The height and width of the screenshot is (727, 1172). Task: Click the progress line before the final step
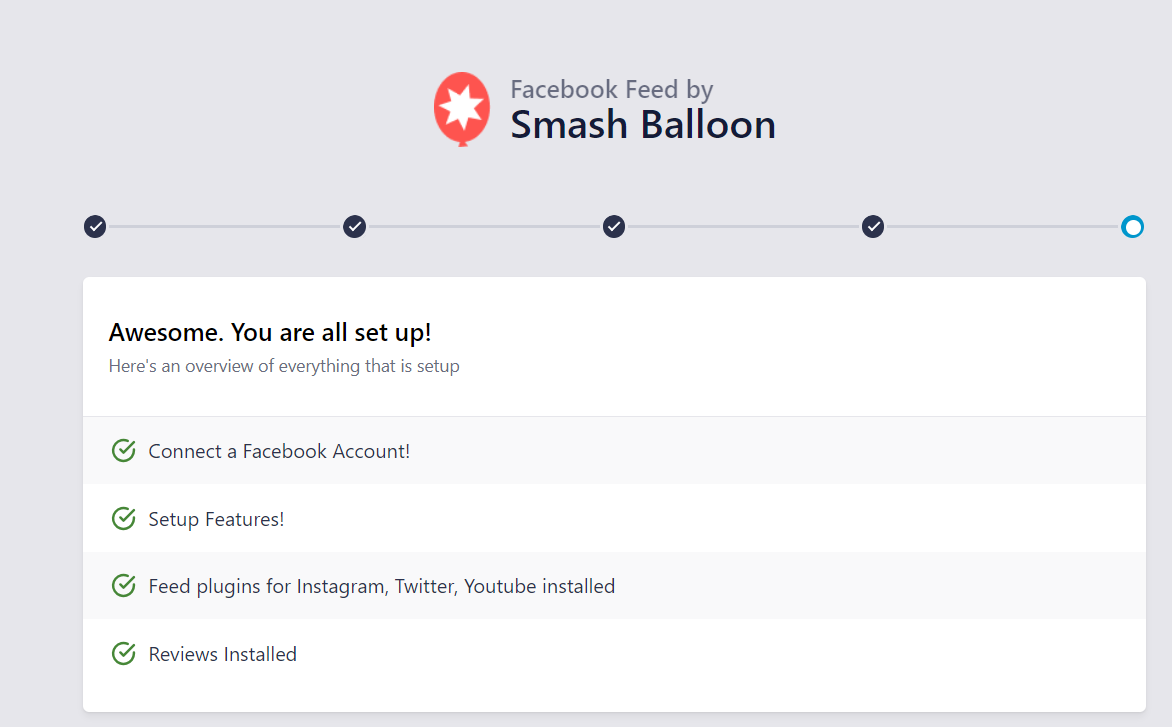point(1002,227)
